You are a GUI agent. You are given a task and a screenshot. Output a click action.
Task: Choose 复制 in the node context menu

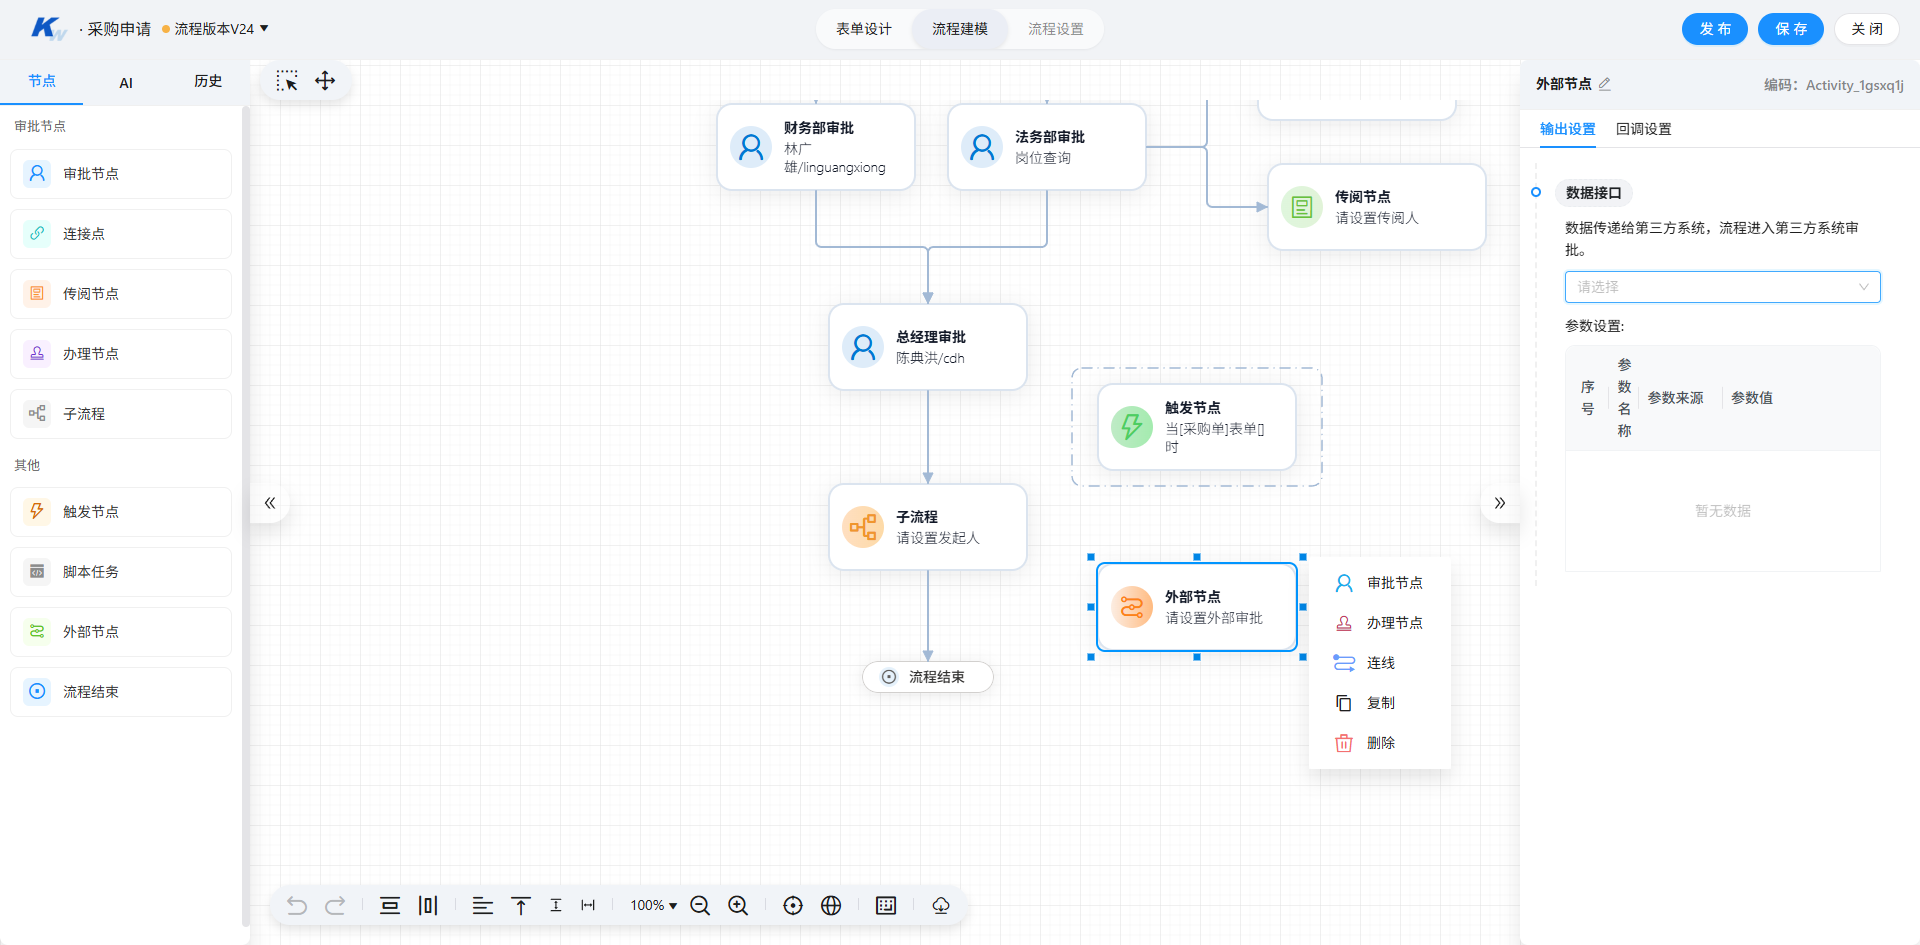pyautogui.click(x=1380, y=703)
